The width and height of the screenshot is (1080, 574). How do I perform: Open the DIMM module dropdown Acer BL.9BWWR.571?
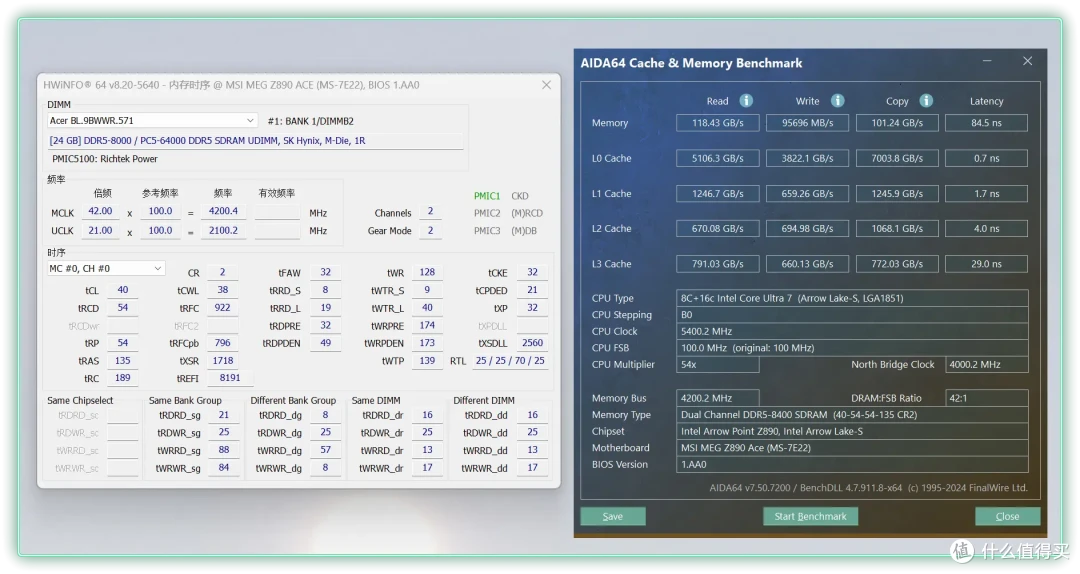[152, 121]
